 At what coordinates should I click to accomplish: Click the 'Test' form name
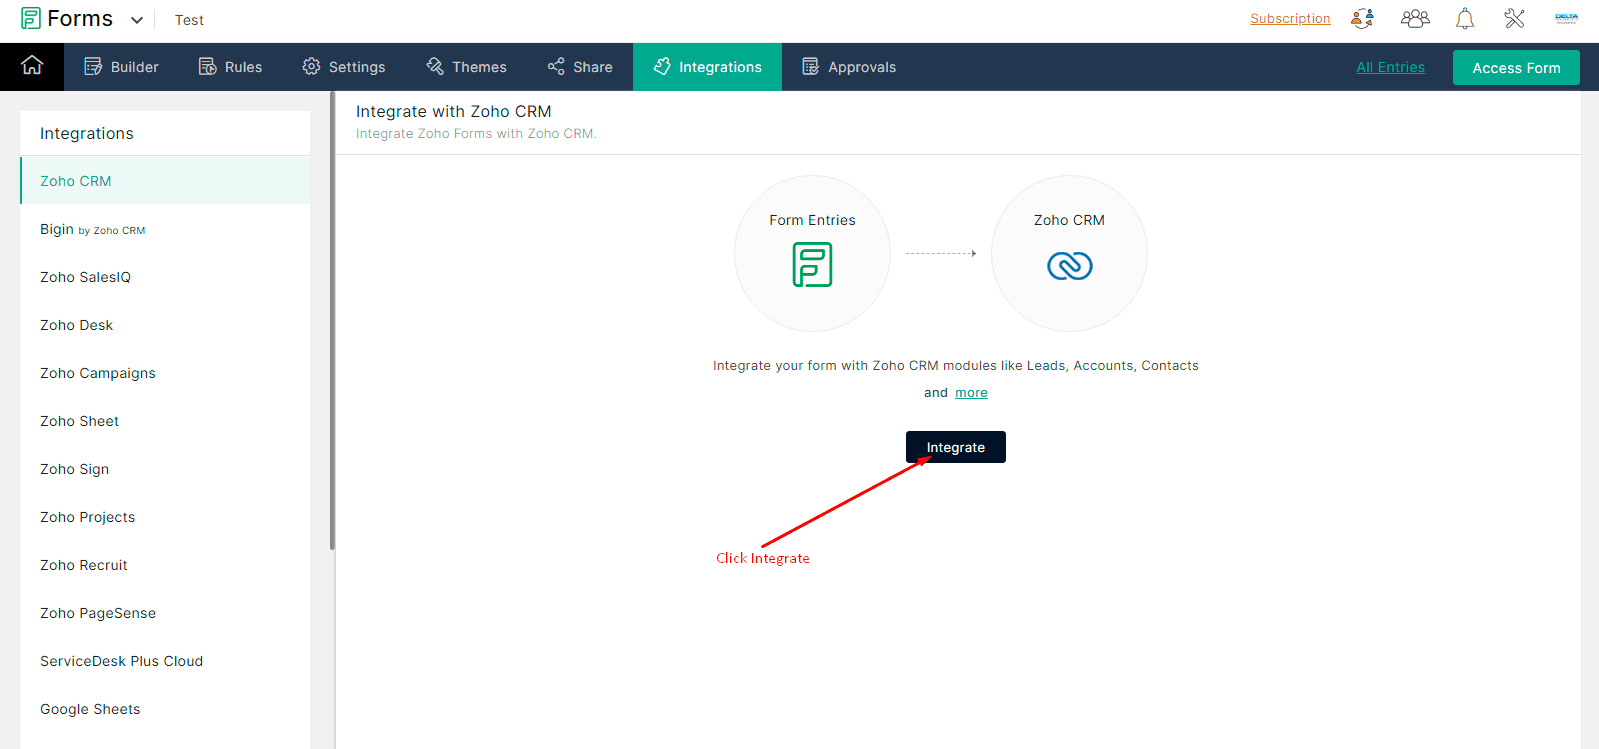(189, 20)
